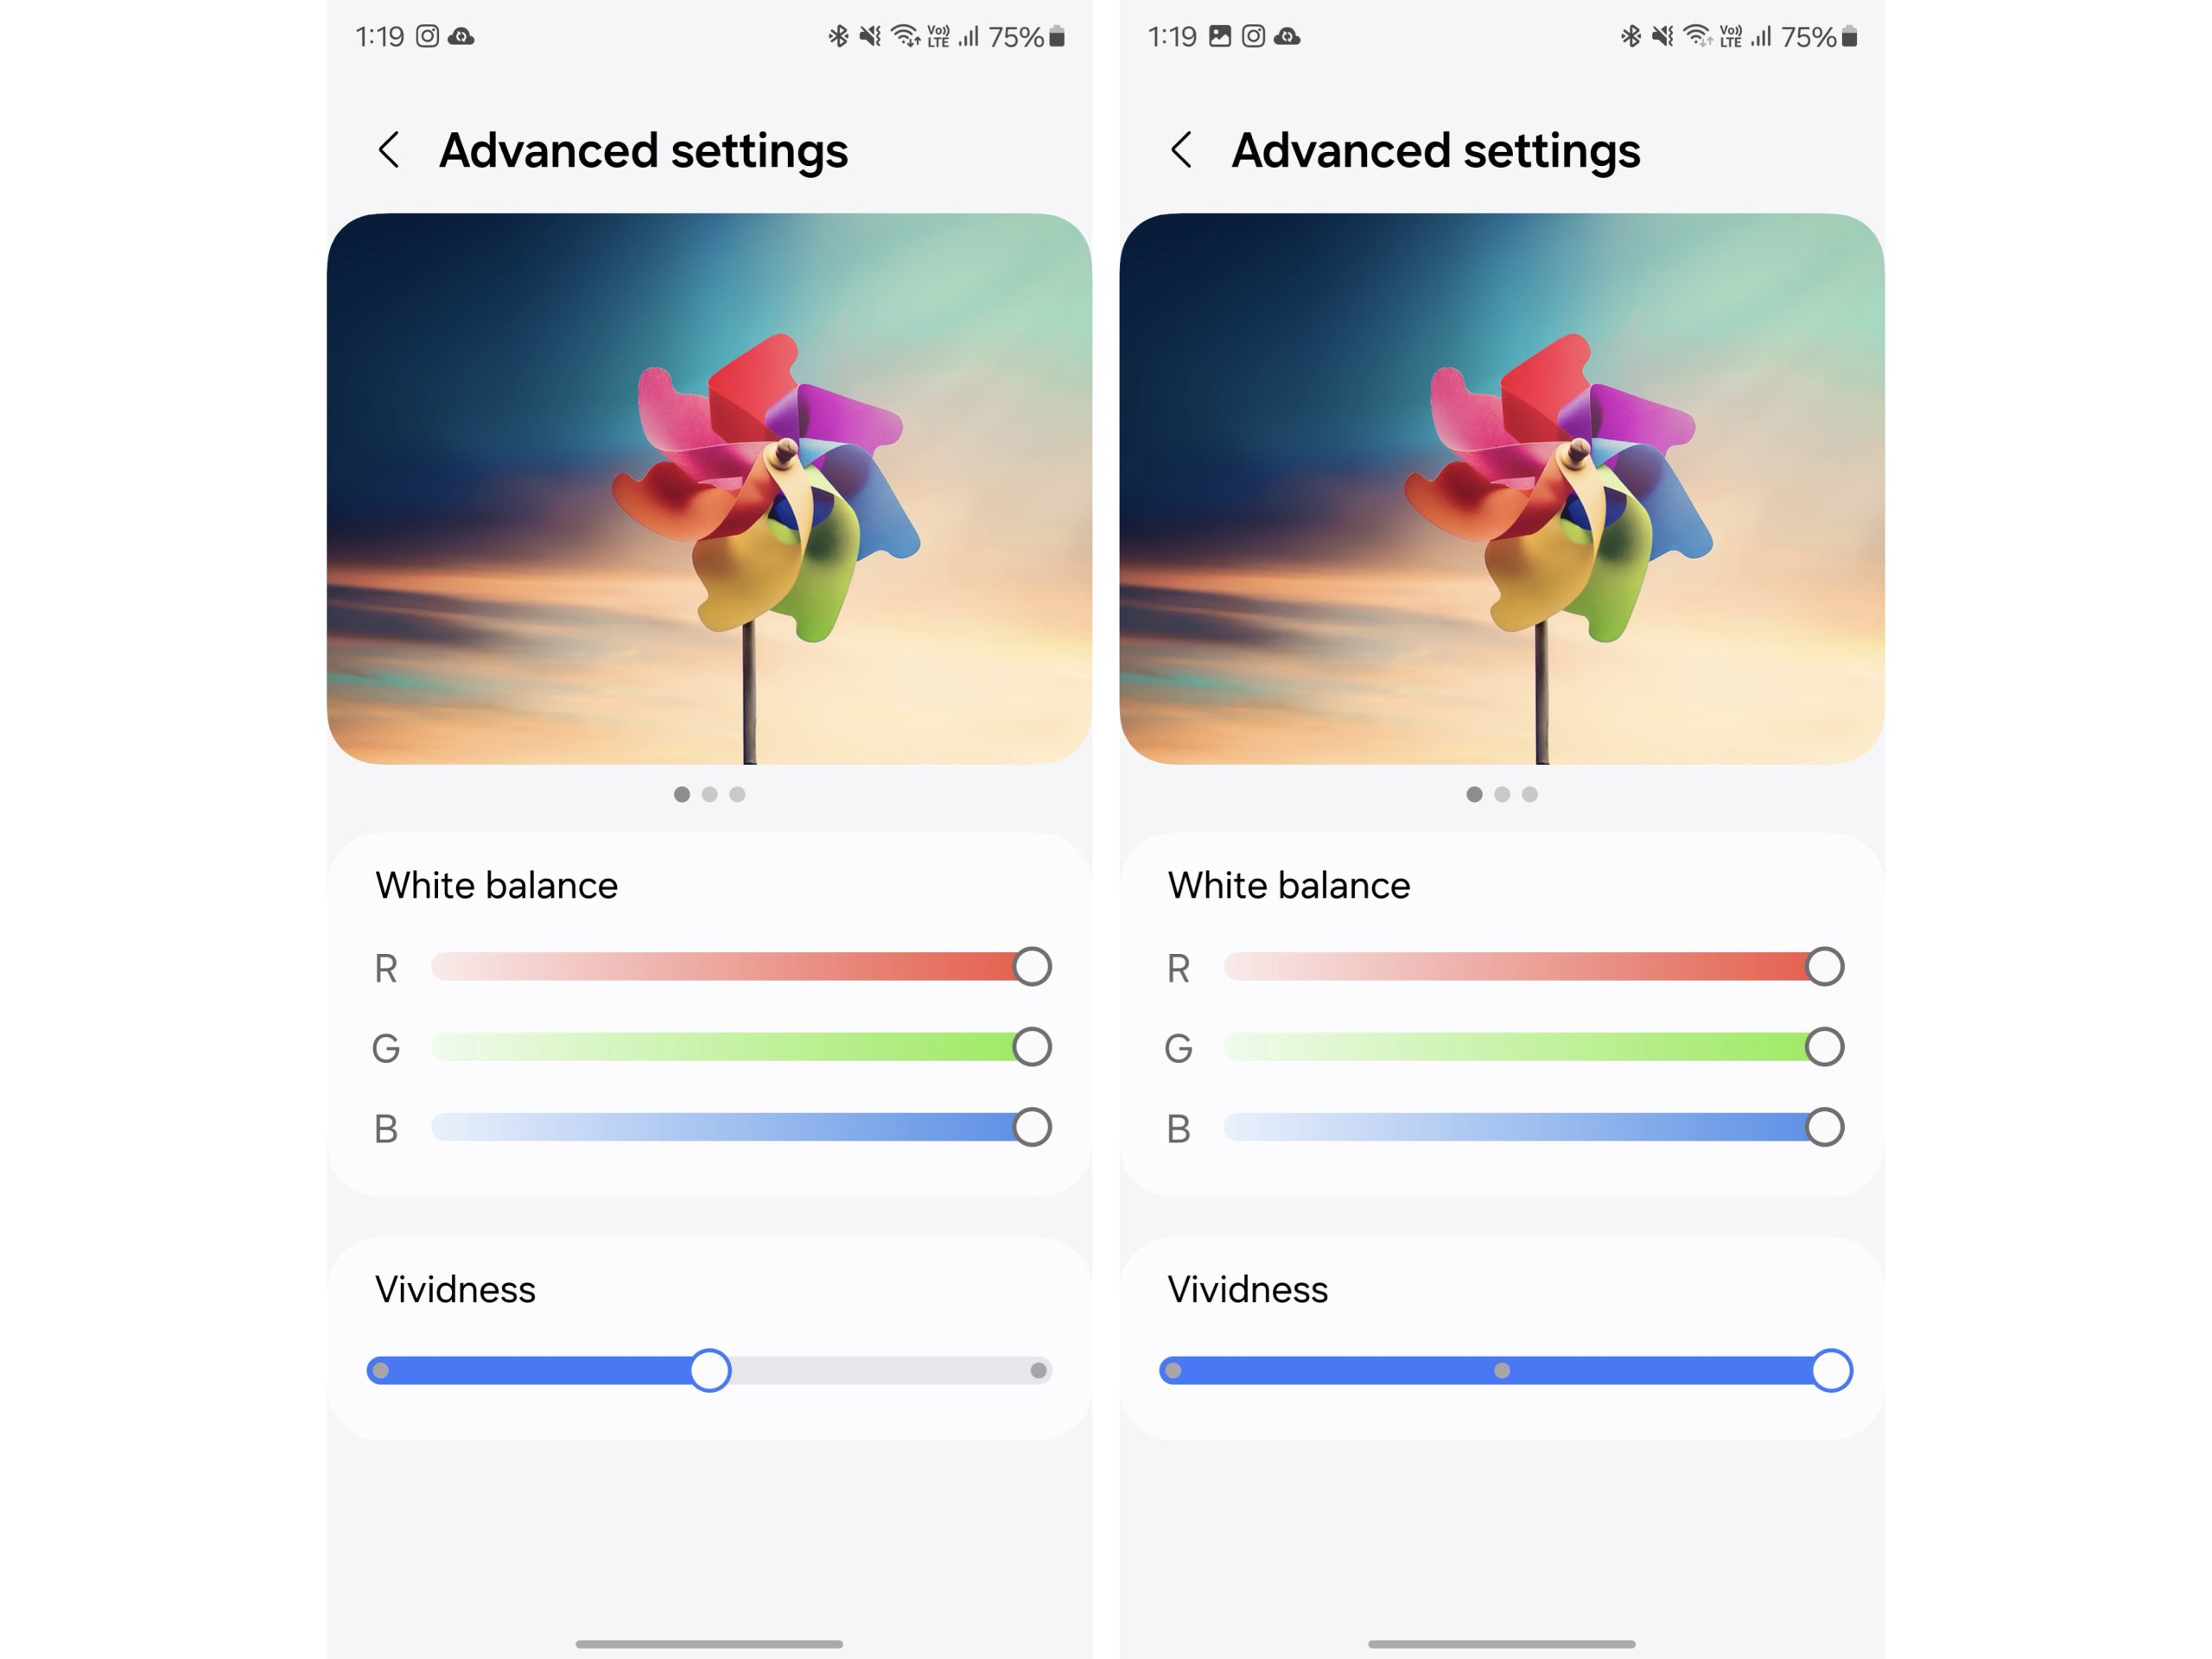The height and width of the screenshot is (1659, 2212).
Task: Tap the navigation handle bar at bottom right
Action: click(x=1501, y=1643)
